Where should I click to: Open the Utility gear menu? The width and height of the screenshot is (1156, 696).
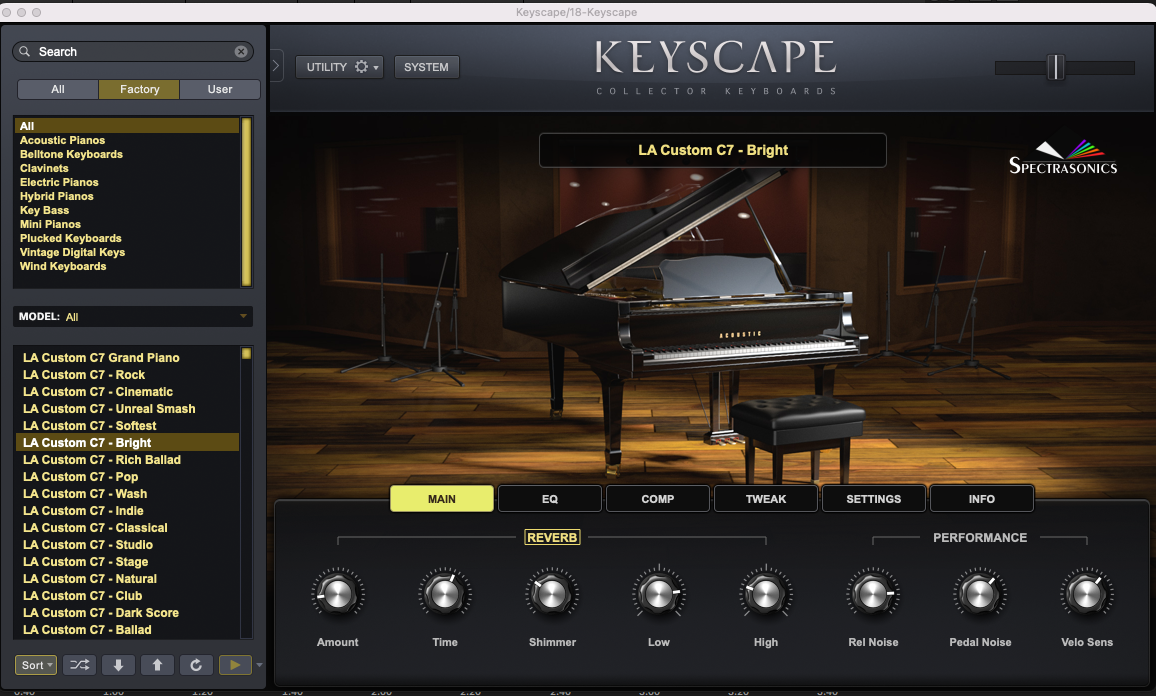[339, 67]
